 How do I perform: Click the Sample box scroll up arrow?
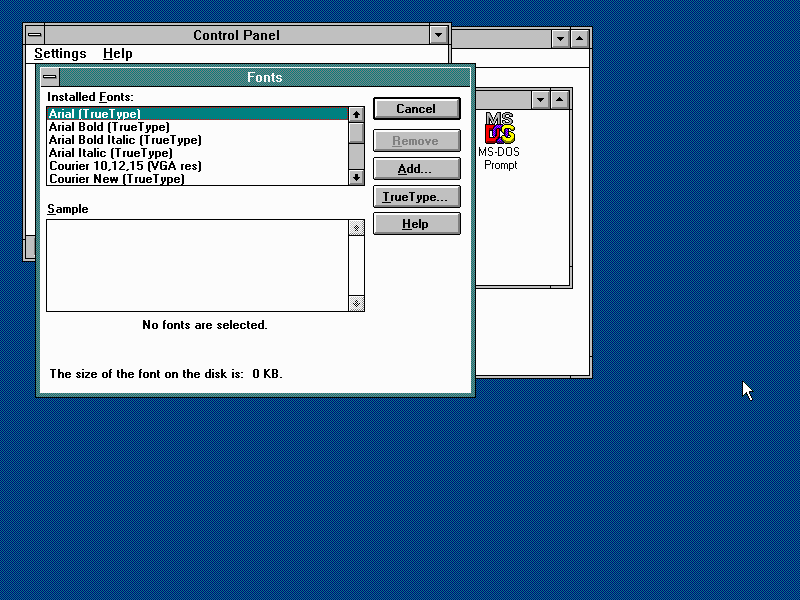[356, 228]
